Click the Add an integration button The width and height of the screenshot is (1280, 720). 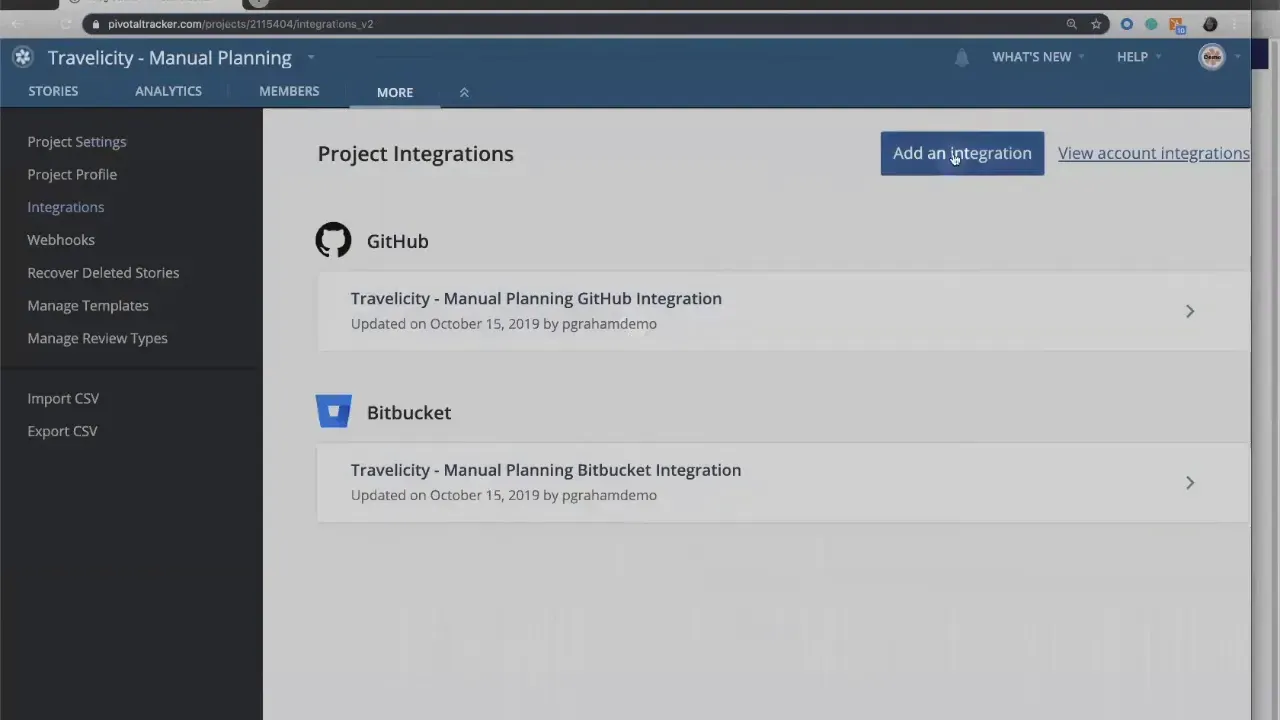point(961,153)
